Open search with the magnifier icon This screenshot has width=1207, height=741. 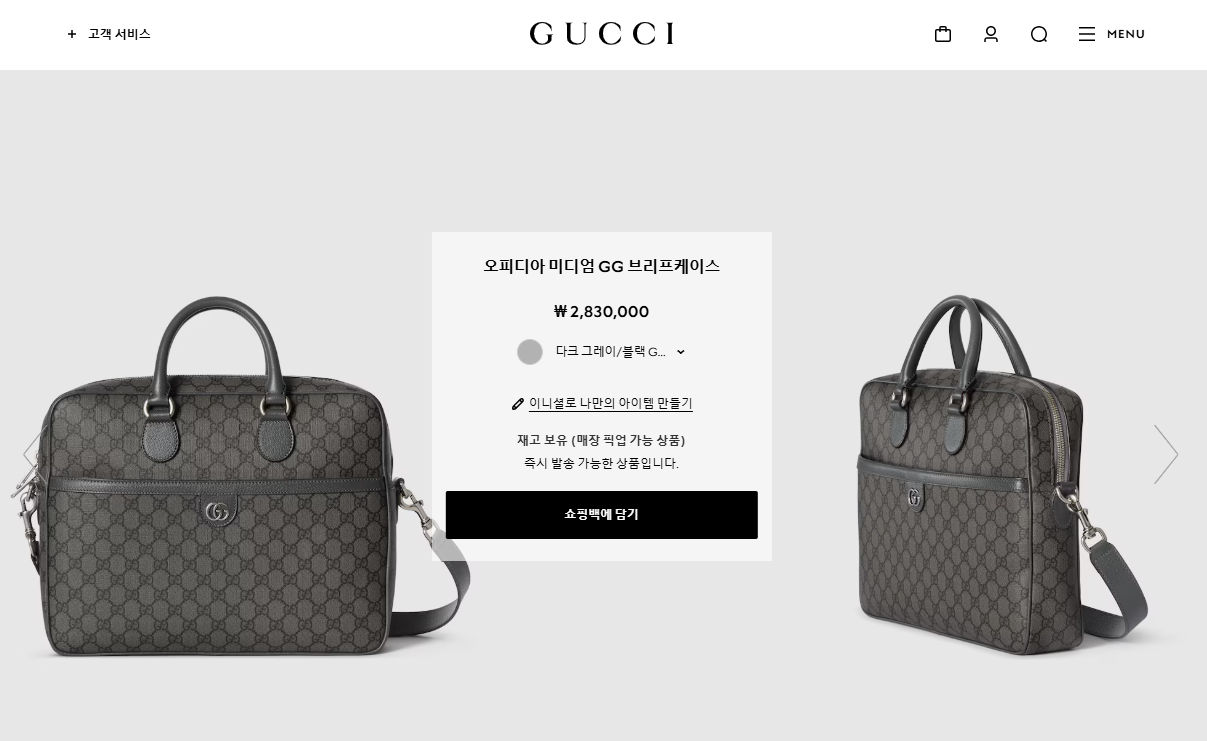pyautogui.click(x=1039, y=34)
